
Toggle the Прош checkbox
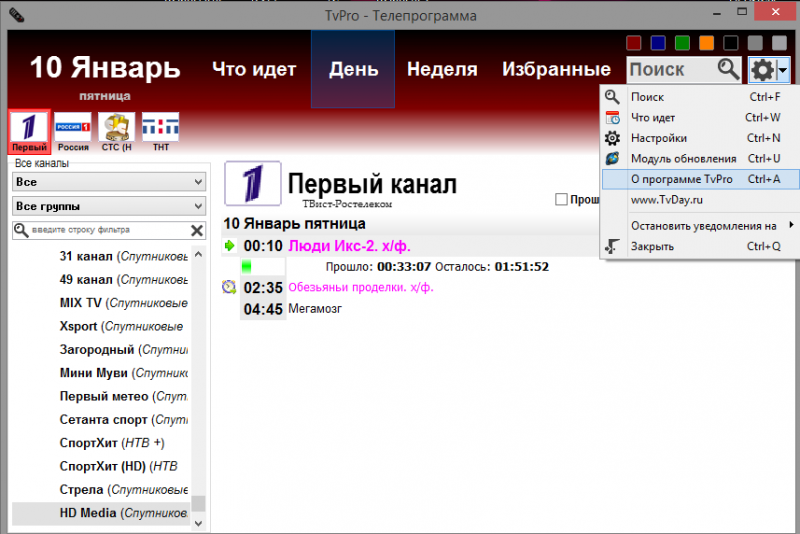point(561,199)
